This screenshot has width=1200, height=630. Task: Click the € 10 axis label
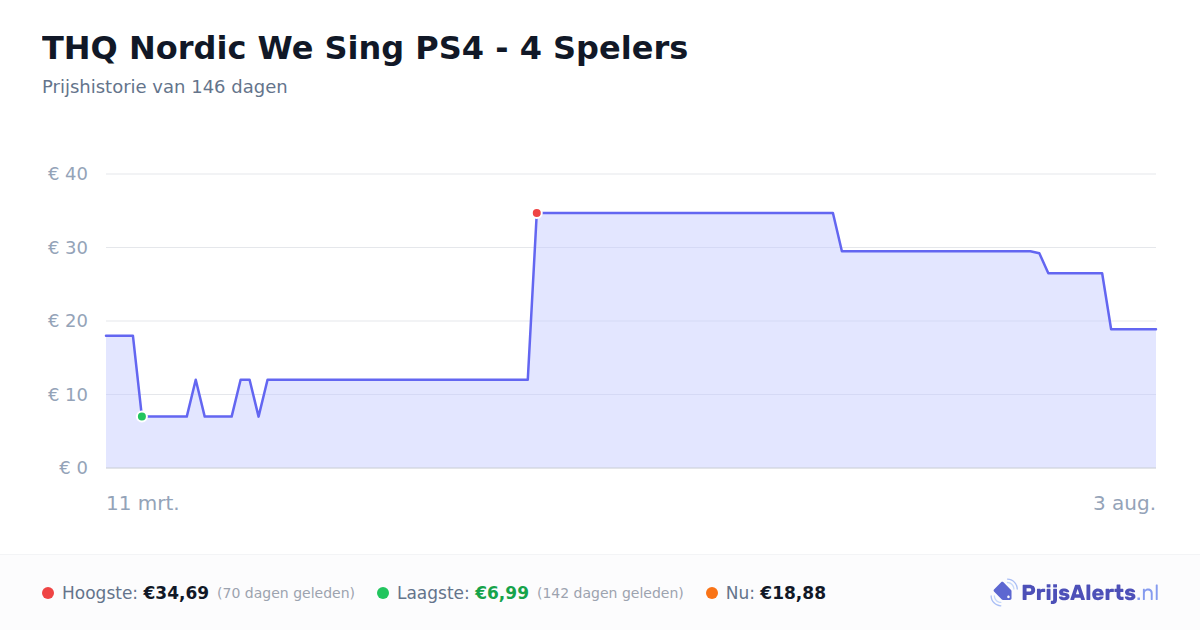[x=68, y=394]
